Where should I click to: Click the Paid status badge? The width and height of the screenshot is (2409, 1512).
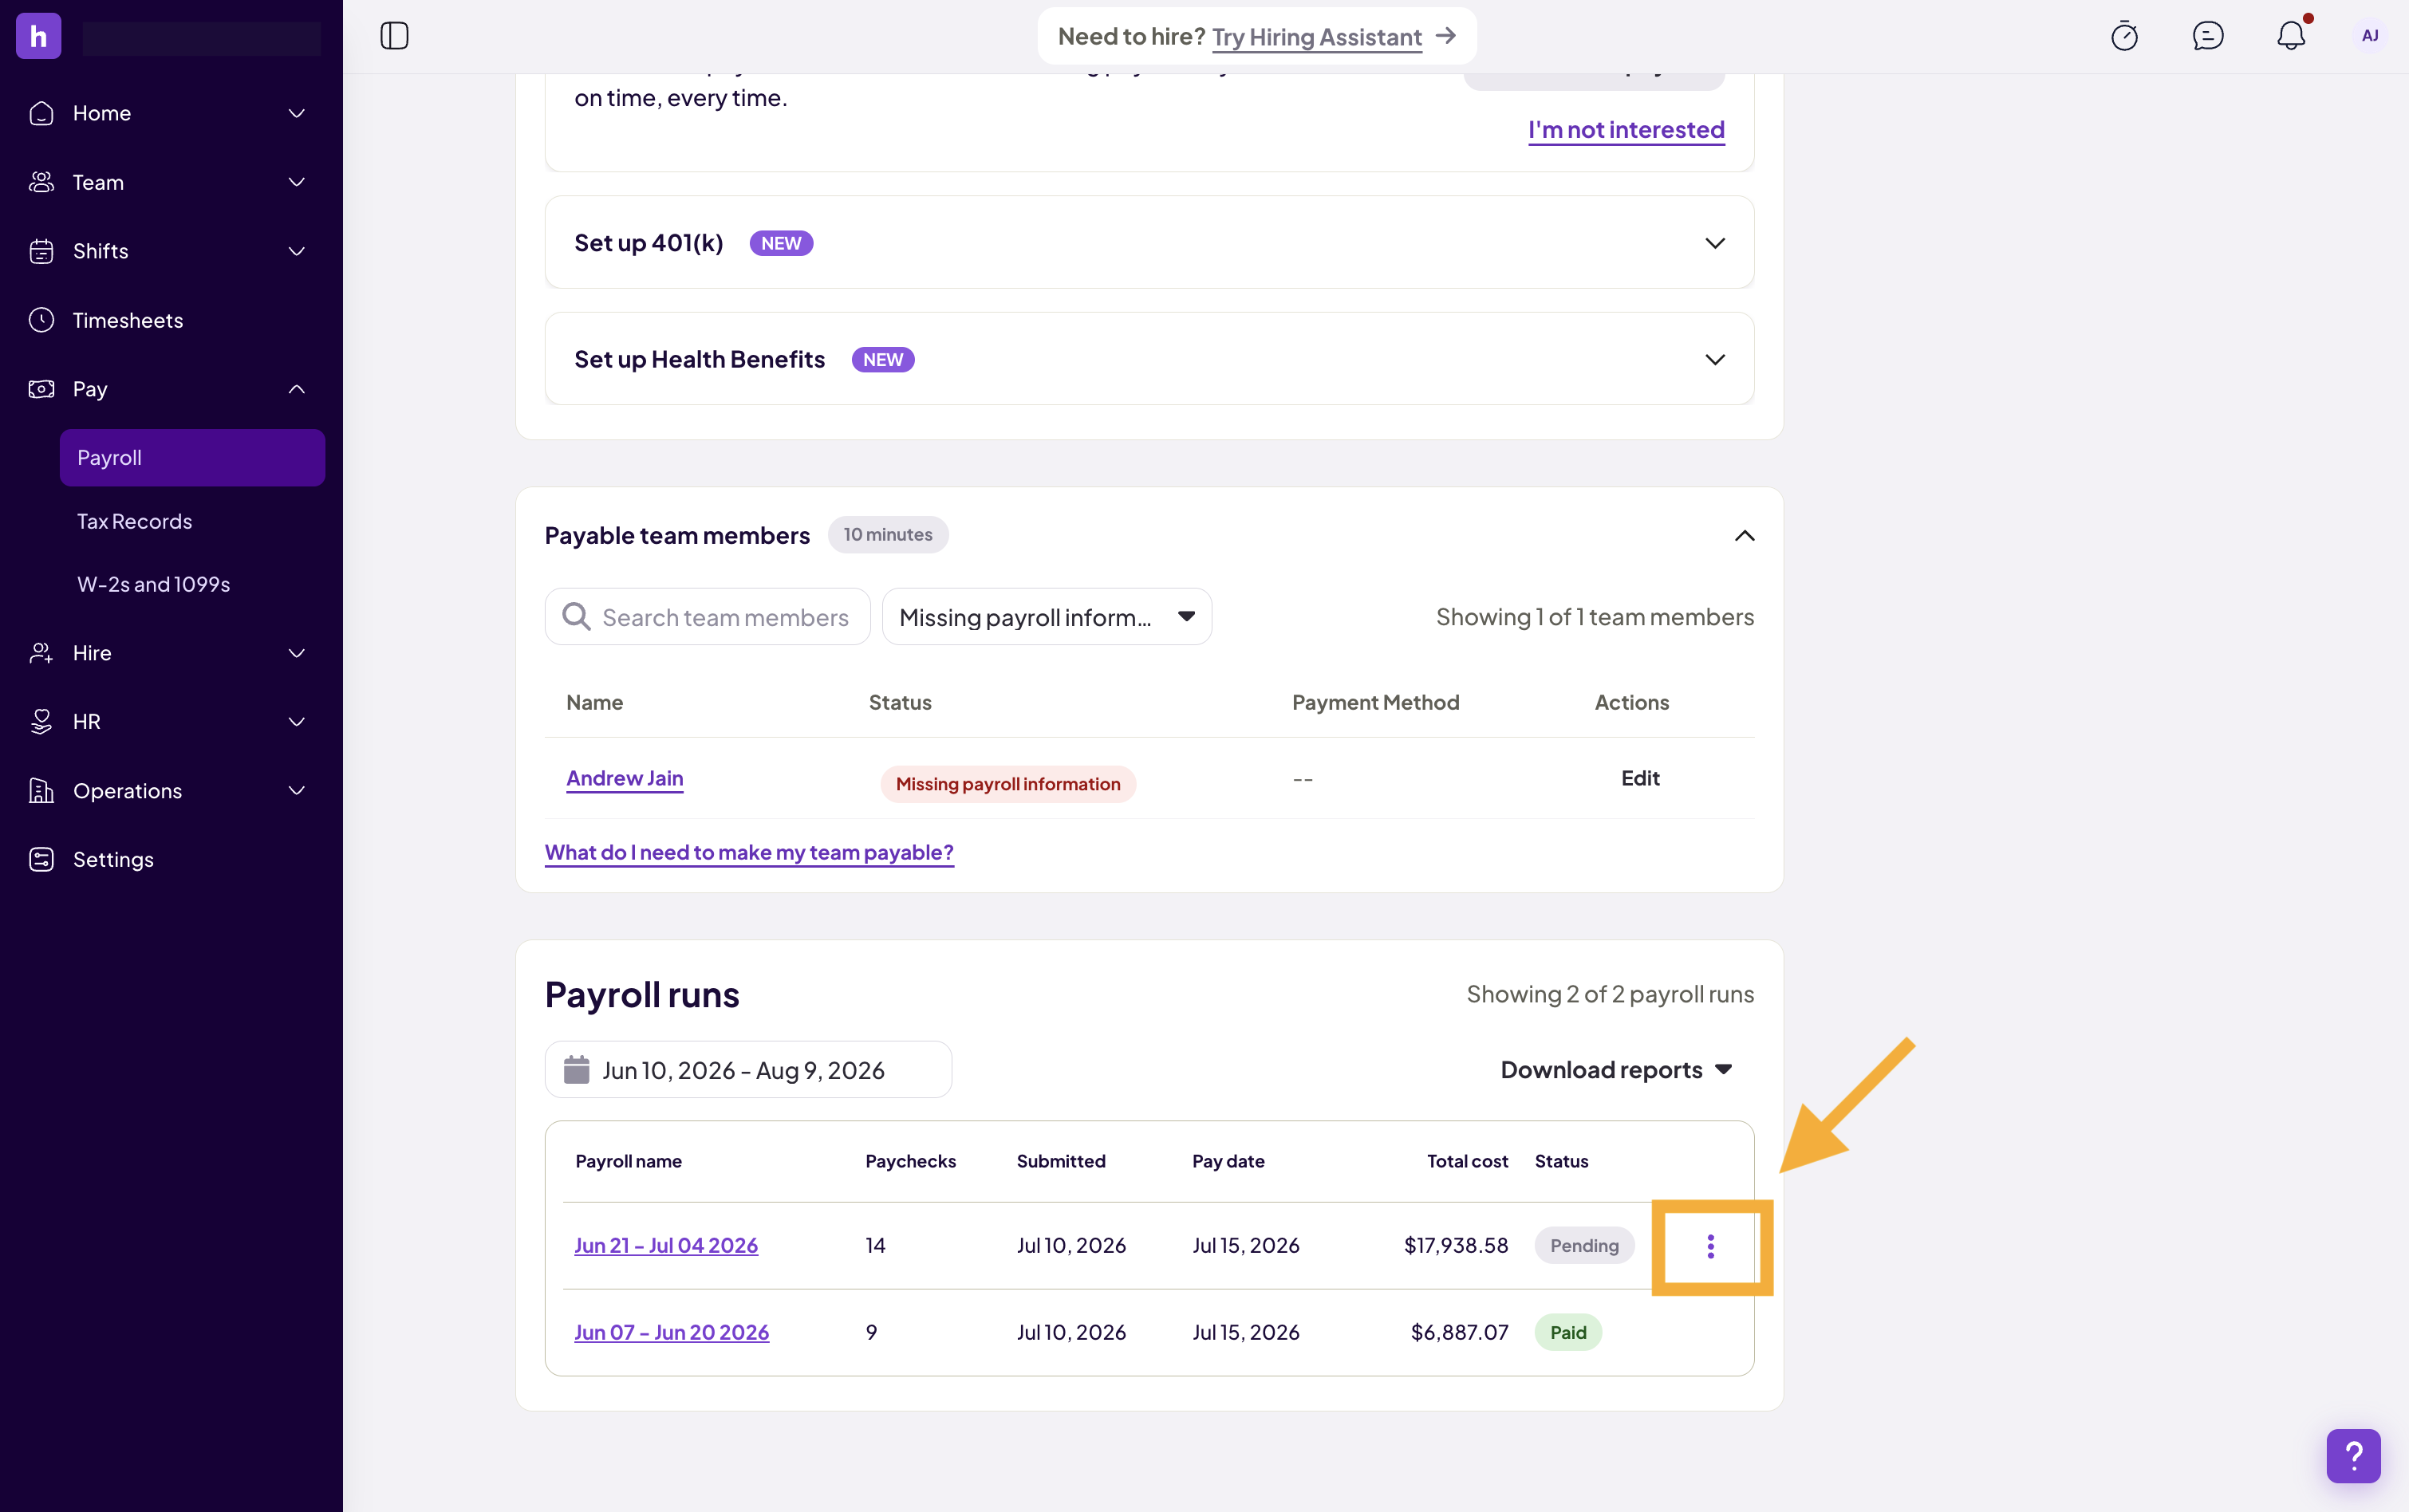(x=1567, y=1332)
